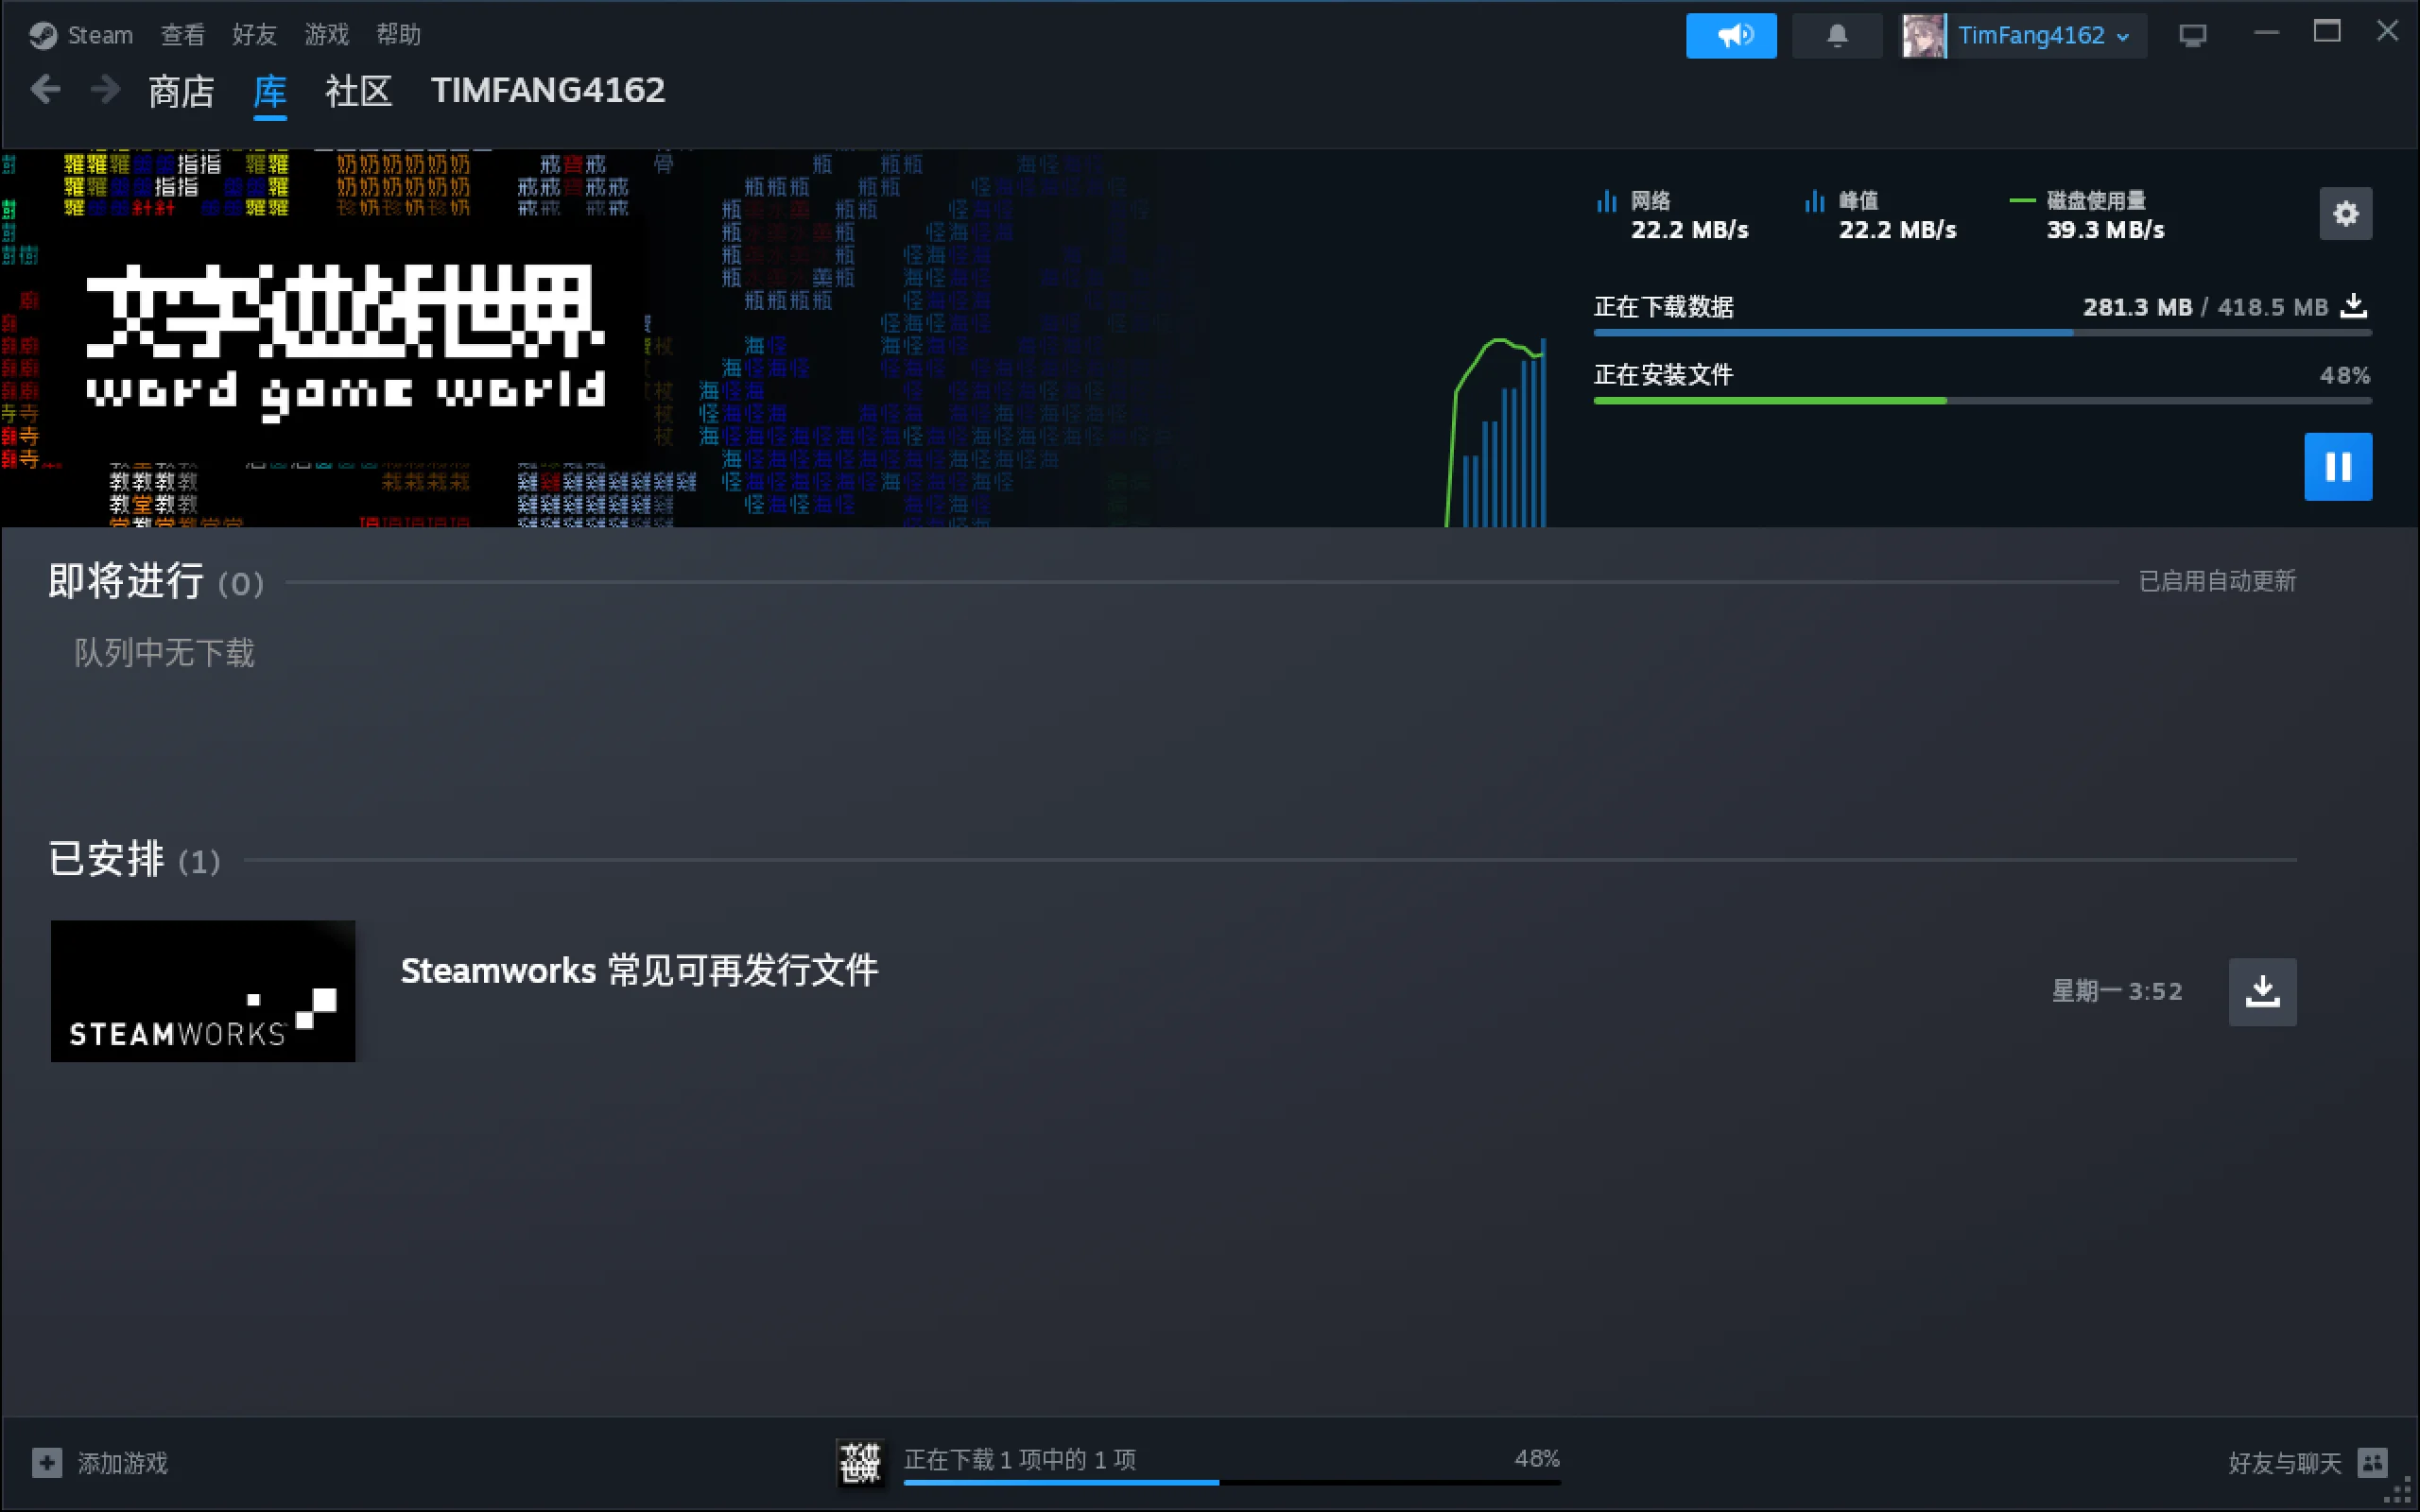Go forward with the right arrow

coord(105,90)
